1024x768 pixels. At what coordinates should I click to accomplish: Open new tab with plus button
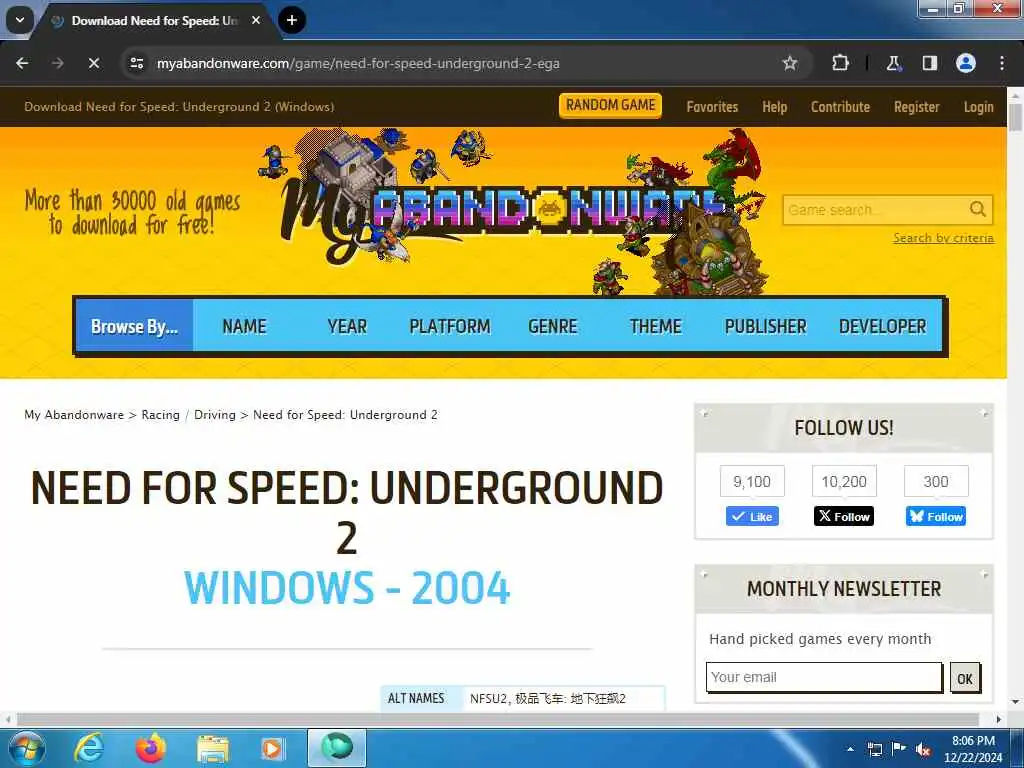292,20
